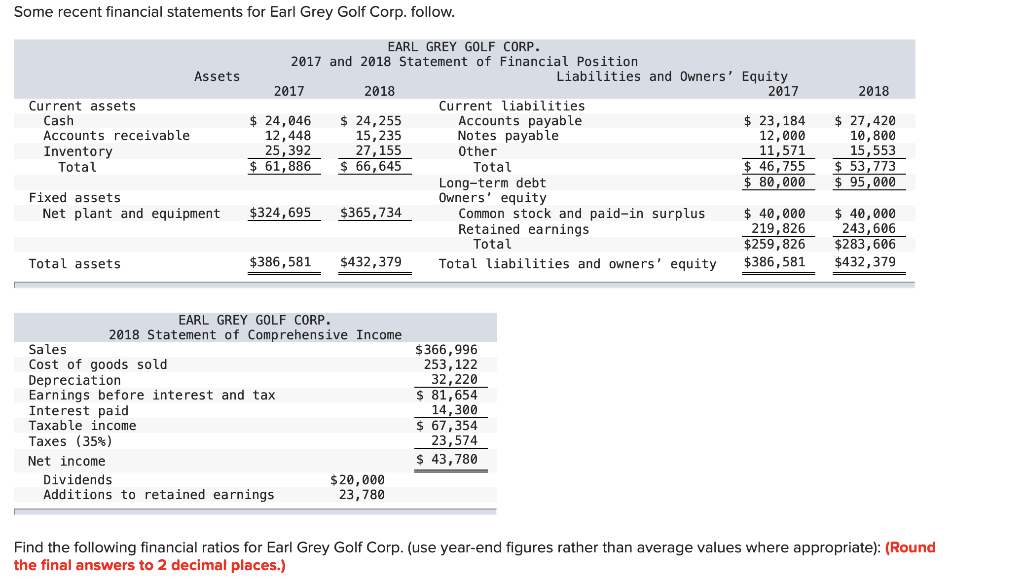Click 2018 retained earnings 243,606
Image resolution: width=1024 pixels, height=582 pixels.
click(869, 229)
